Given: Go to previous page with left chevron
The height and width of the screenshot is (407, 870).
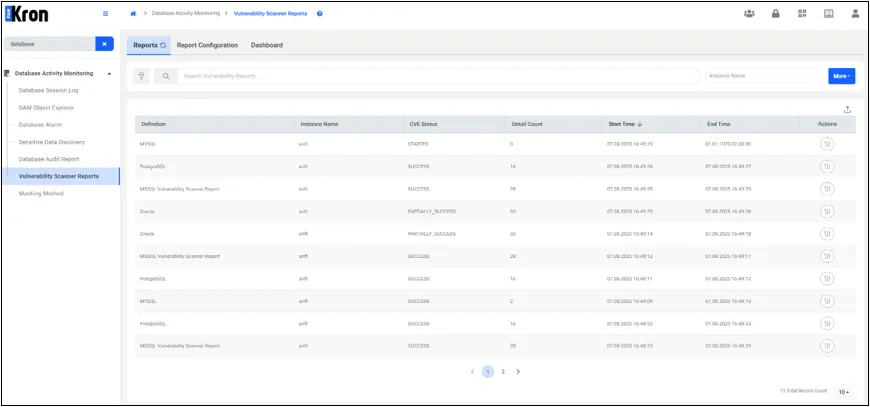Looking at the screenshot, I should pos(472,372).
